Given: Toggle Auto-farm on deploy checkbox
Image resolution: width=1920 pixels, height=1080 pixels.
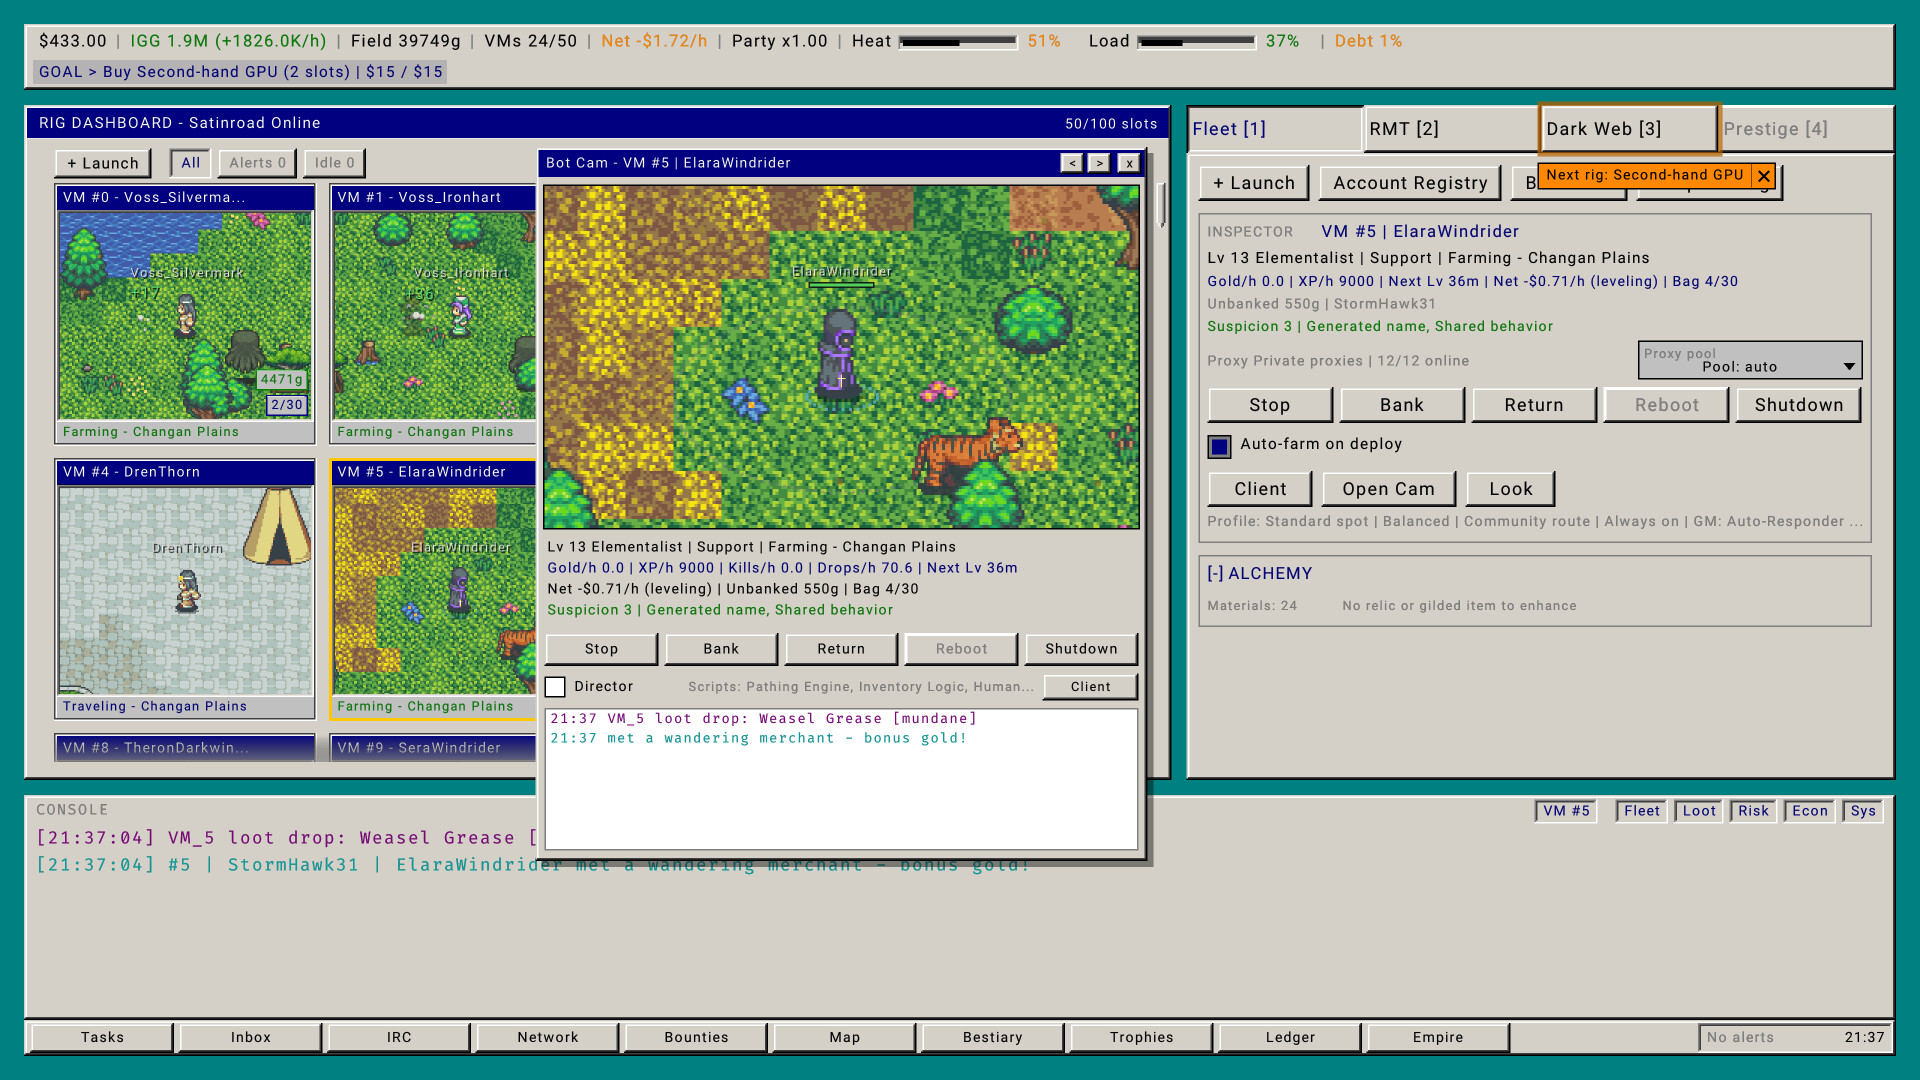Looking at the screenshot, I should click(1219, 446).
